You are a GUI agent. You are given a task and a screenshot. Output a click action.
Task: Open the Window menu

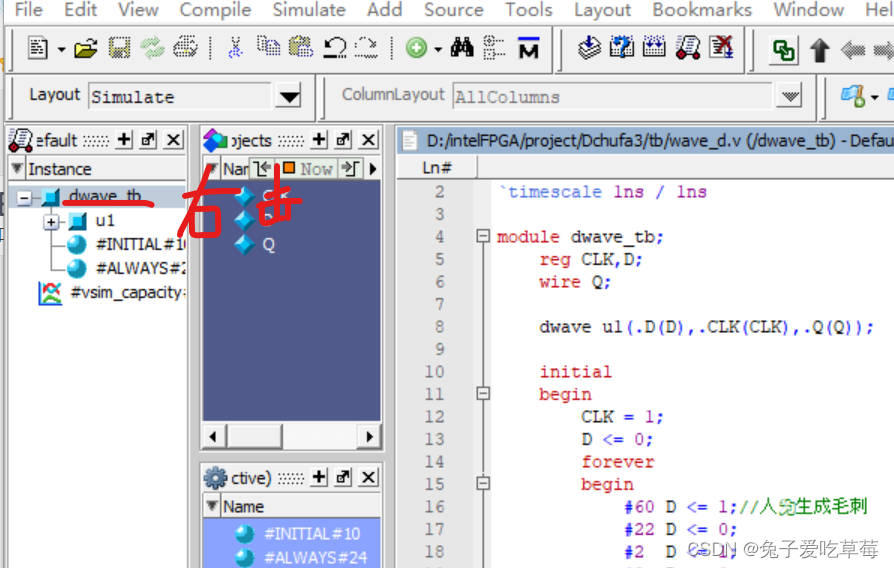pyautogui.click(x=808, y=10)
